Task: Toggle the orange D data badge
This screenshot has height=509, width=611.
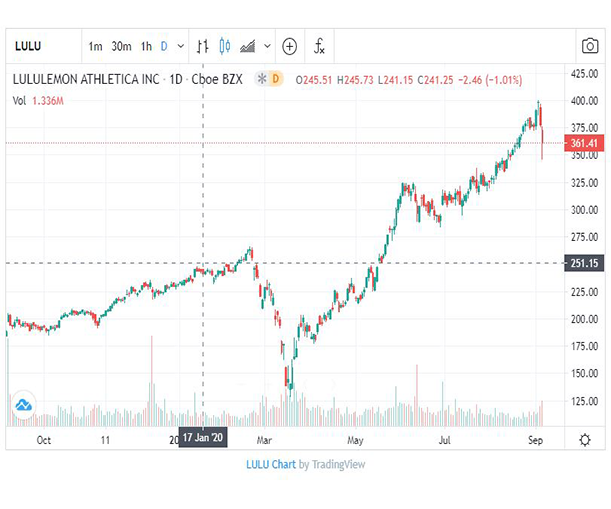Action: point(275,79)
